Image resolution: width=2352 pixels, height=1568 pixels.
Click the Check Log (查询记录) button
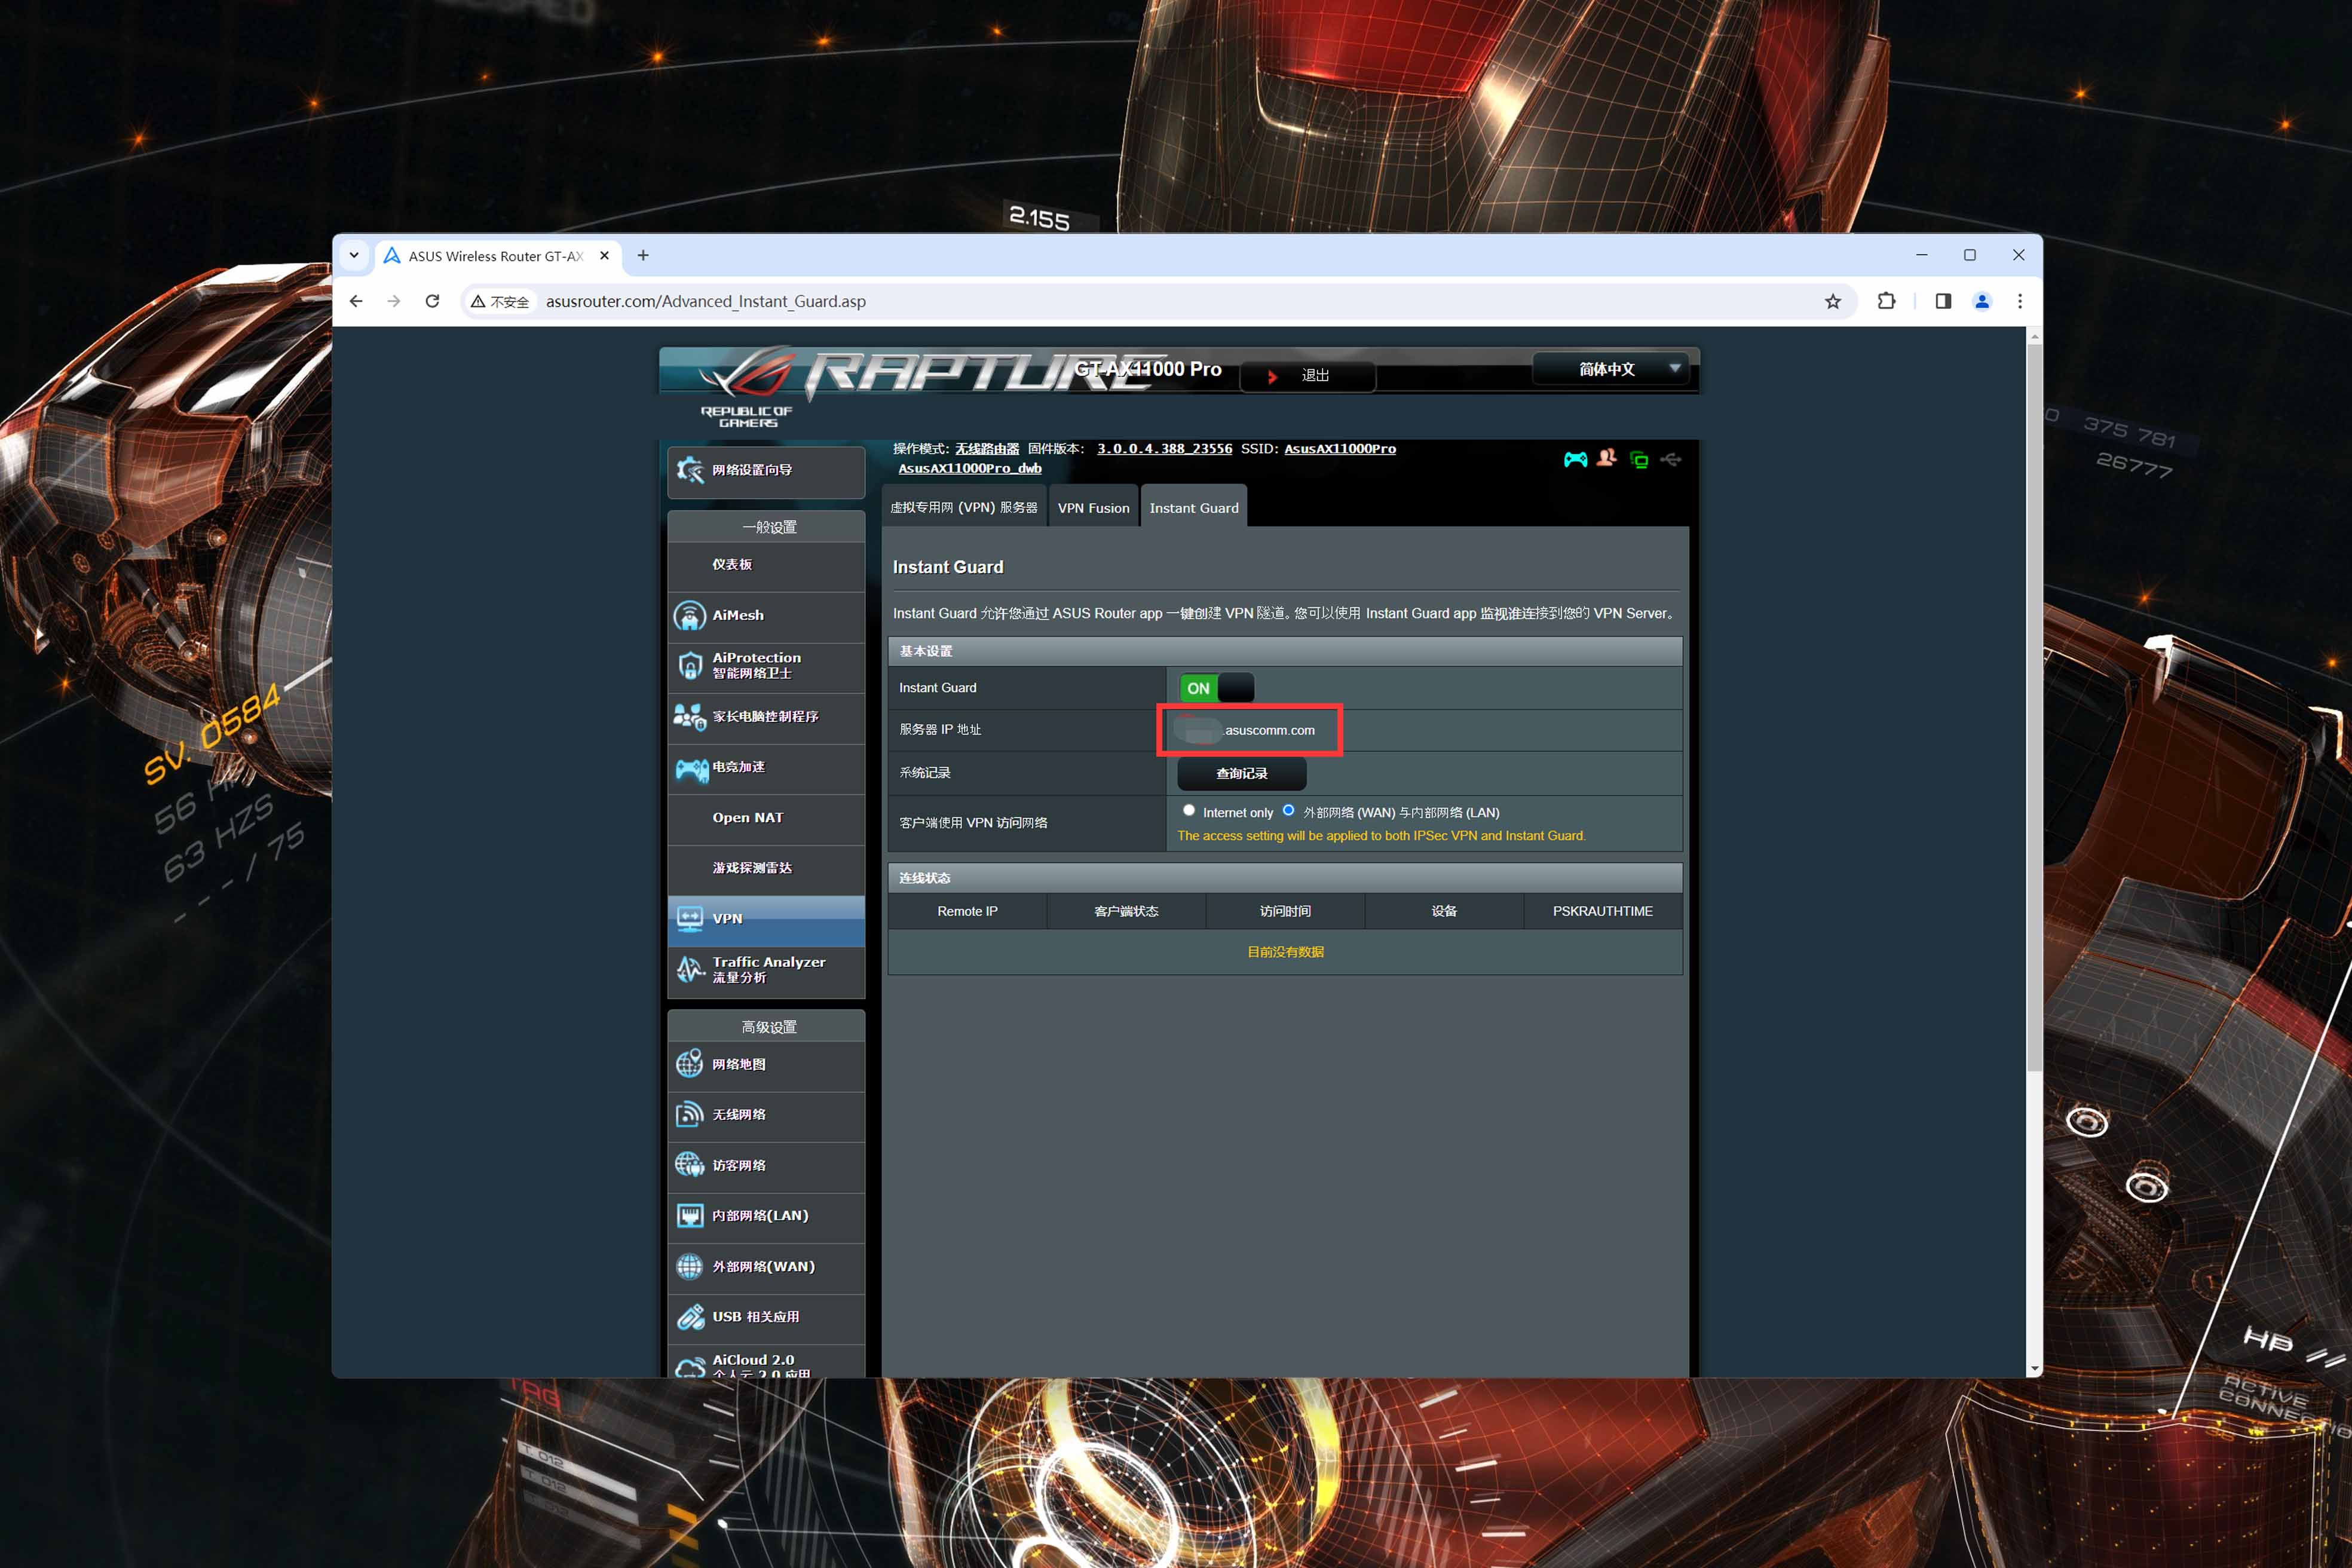point(1241,773)
